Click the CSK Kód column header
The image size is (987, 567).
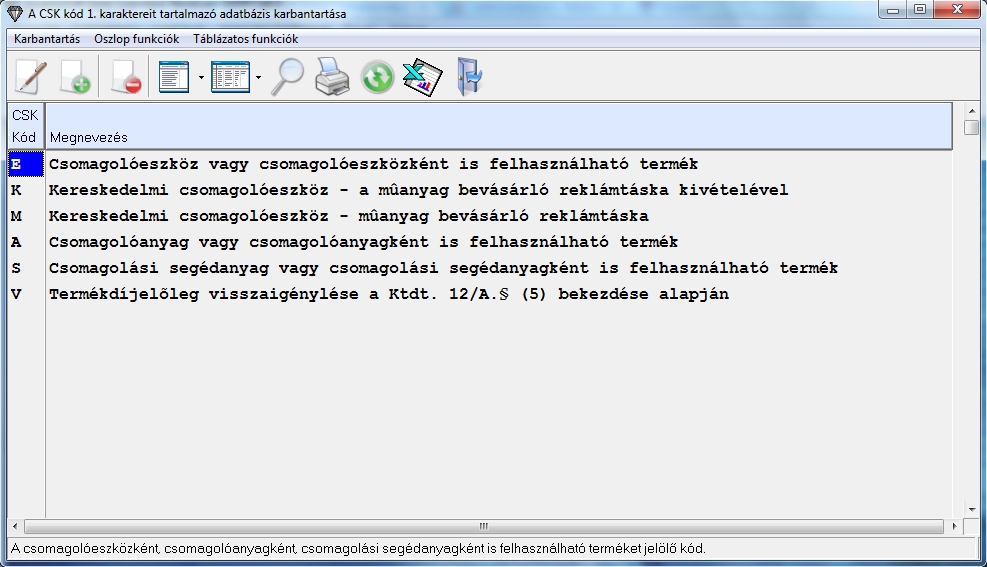point(25,126)
